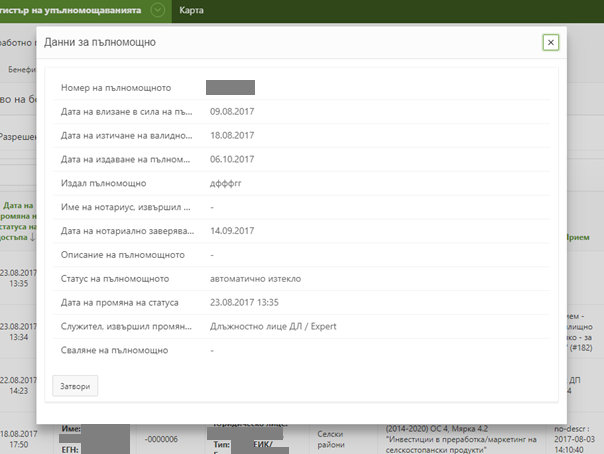Select issuer value дфффгг

point(226,183)
